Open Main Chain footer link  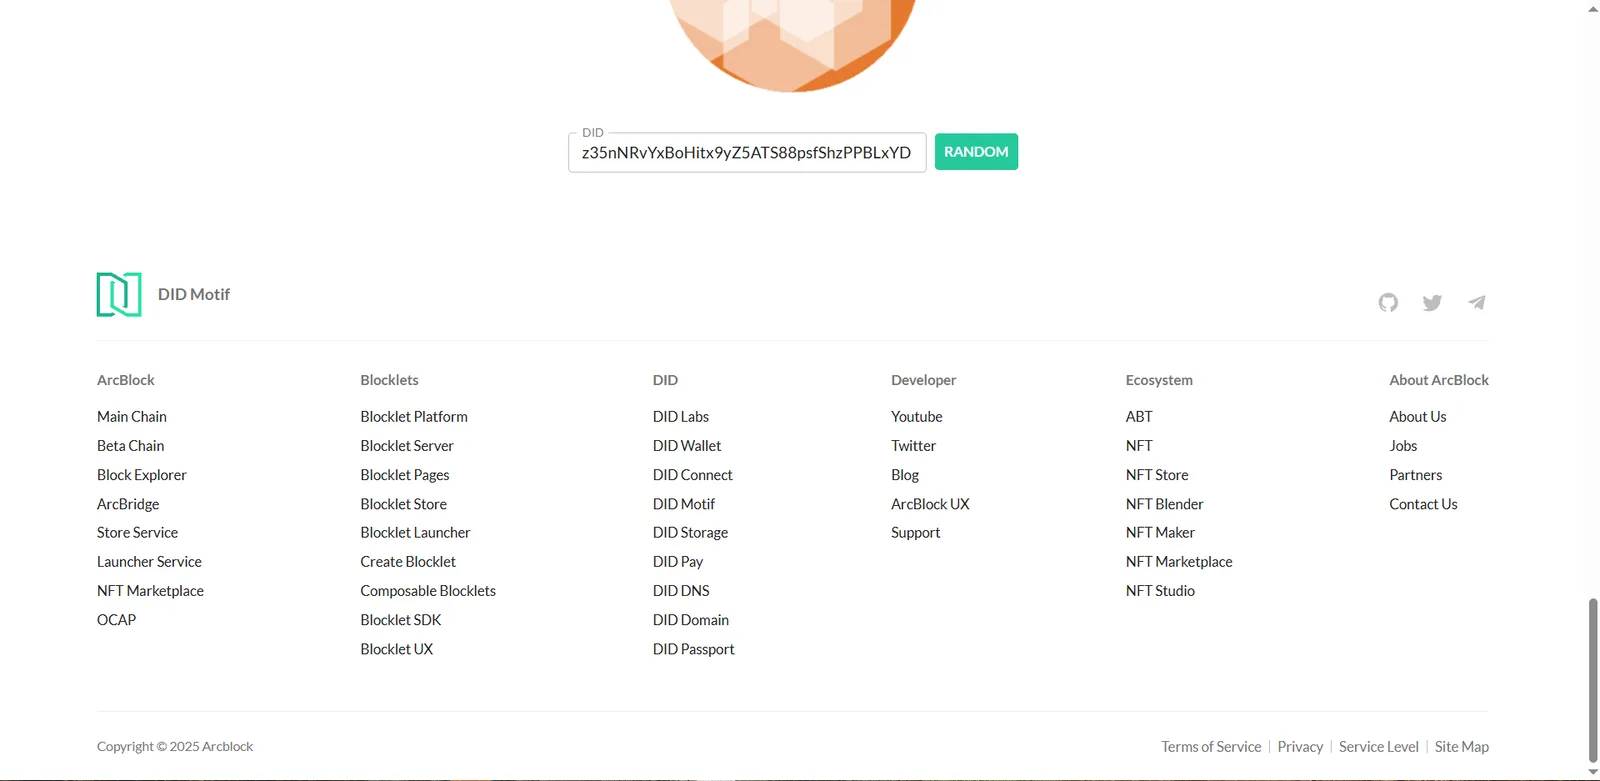tap(132, 417)
